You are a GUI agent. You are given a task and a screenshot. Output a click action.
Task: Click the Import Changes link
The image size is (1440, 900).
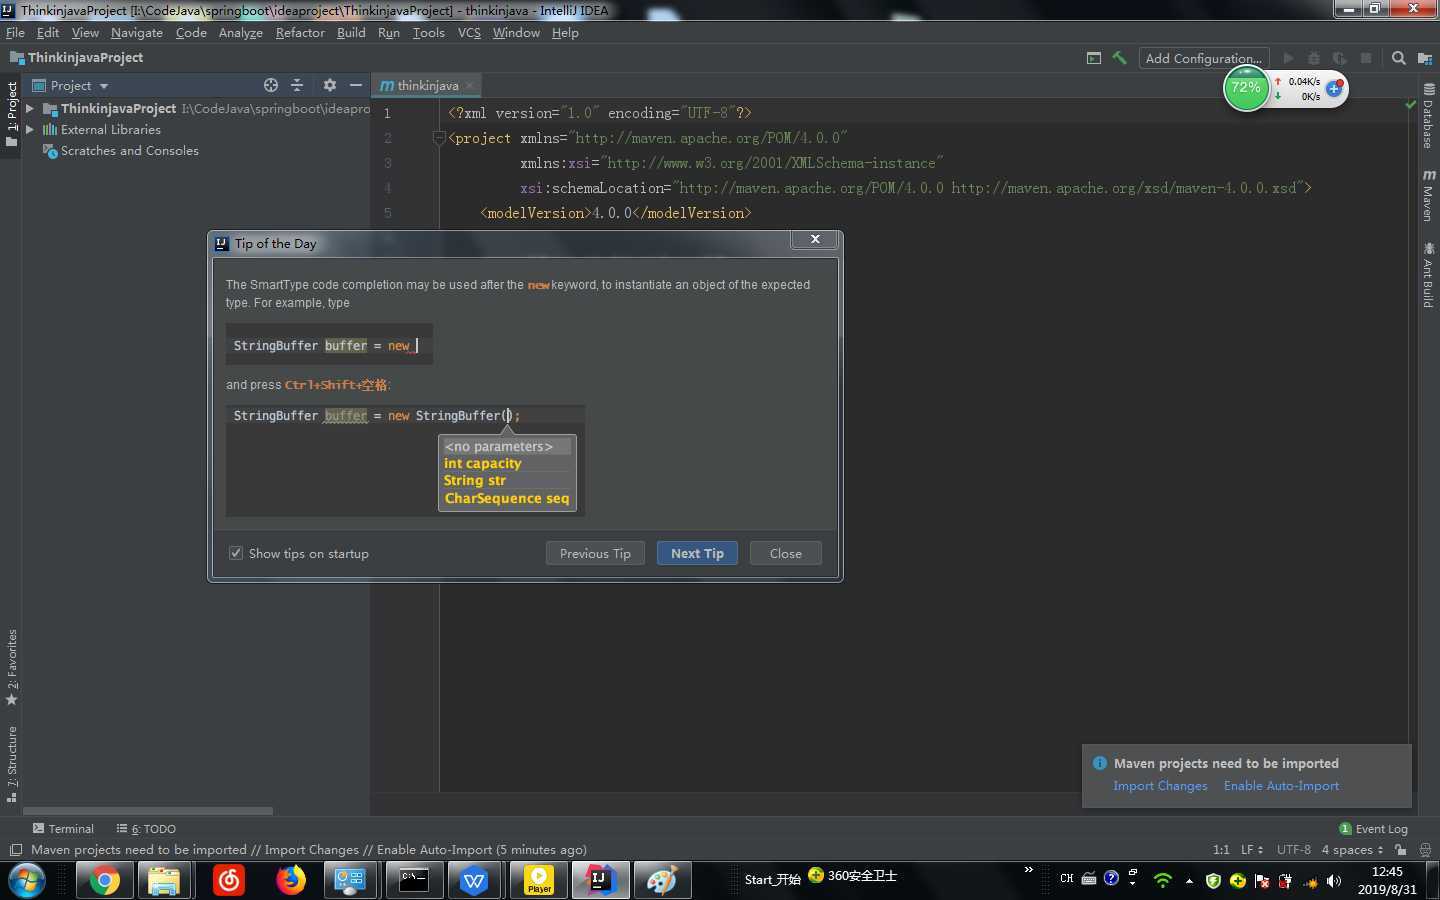(x=1160, y=786)
